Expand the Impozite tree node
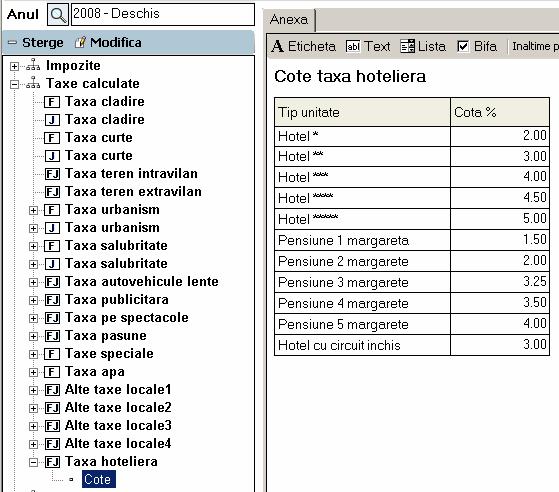The width and height of the screenshot is (559, 492). (14, 66)
